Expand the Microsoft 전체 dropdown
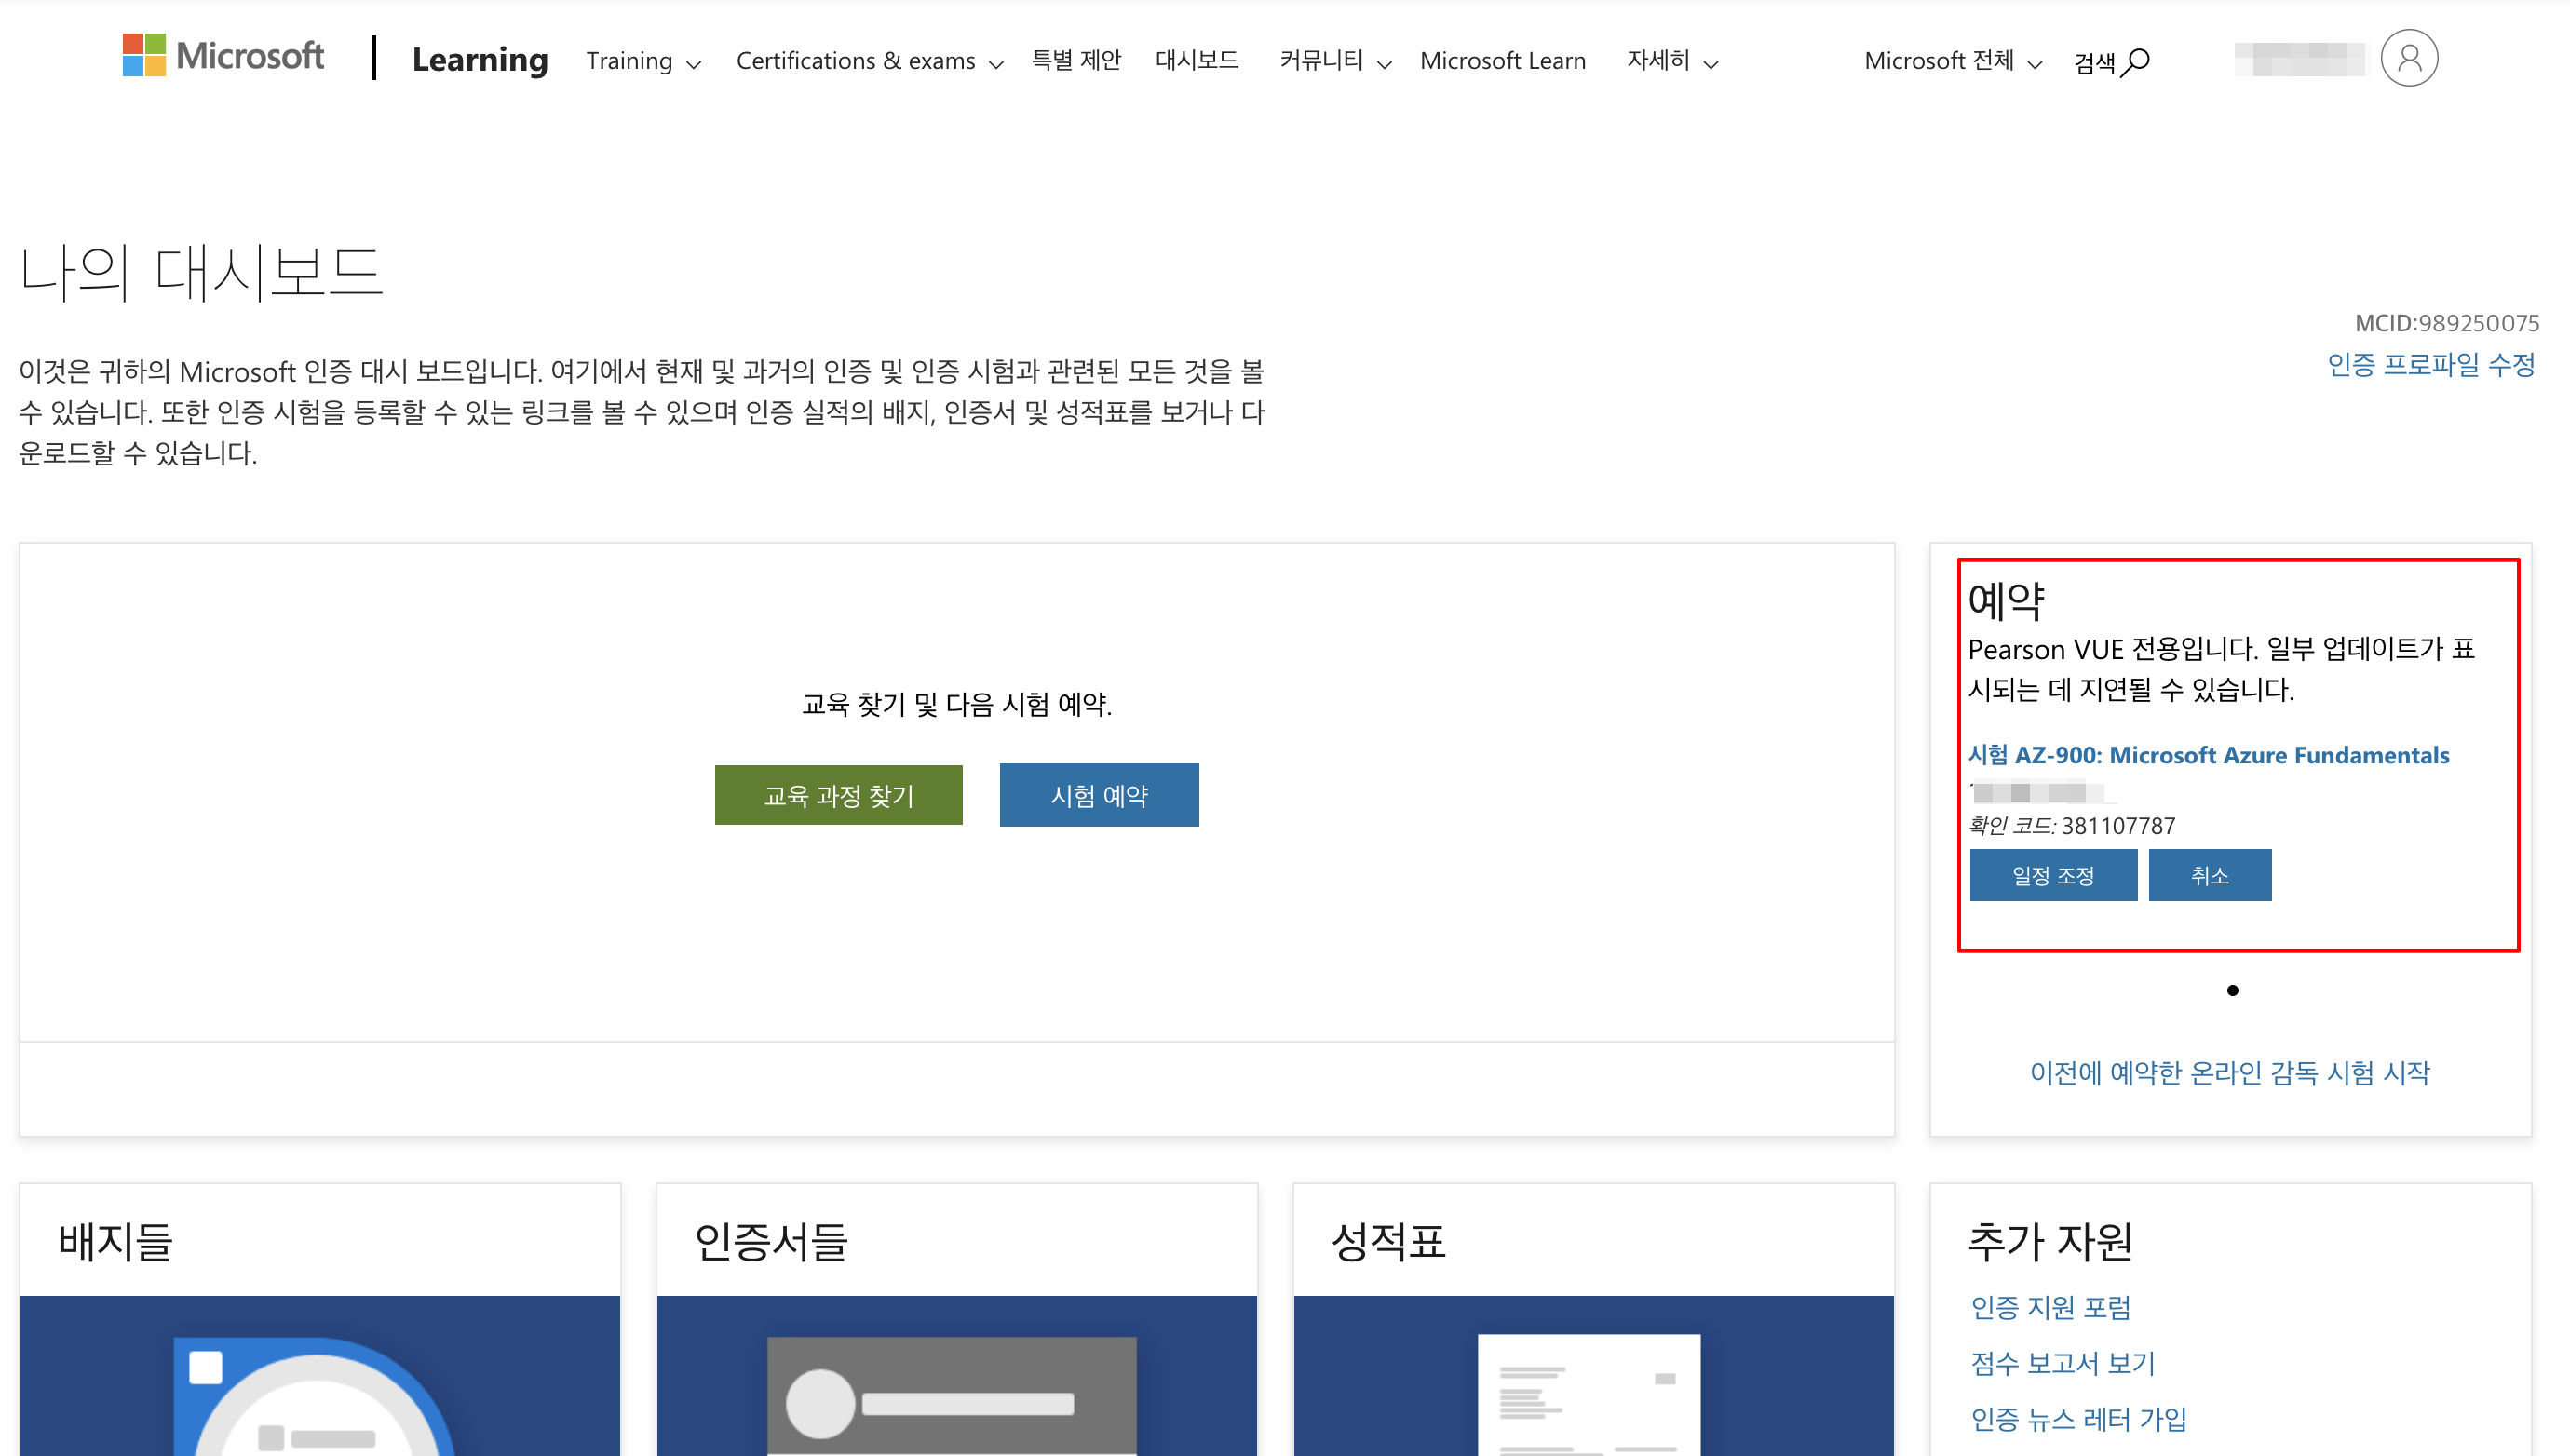The image size is (2570, 1456). pyautogui.click(x=1952, y=61)
